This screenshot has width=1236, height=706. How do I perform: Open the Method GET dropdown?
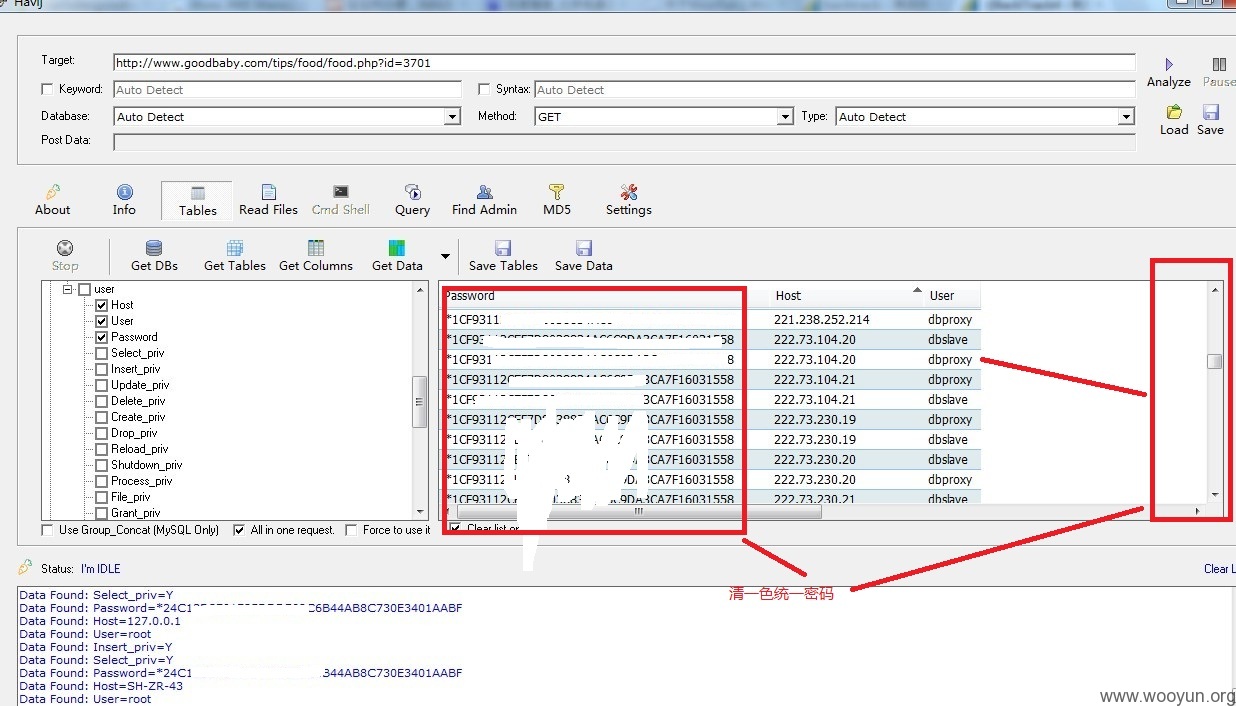click(x=785, y=117)
